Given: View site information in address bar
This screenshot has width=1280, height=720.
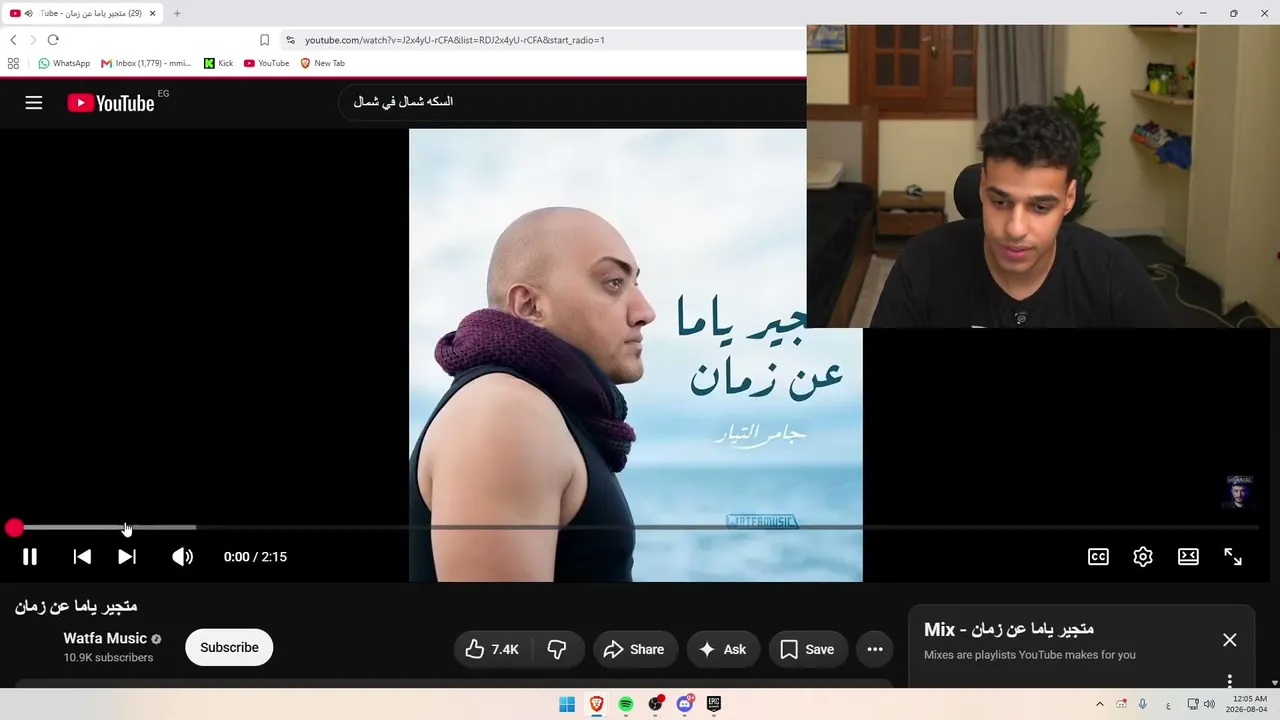Looking at the screenshot, I should click(x=290, y=40).
